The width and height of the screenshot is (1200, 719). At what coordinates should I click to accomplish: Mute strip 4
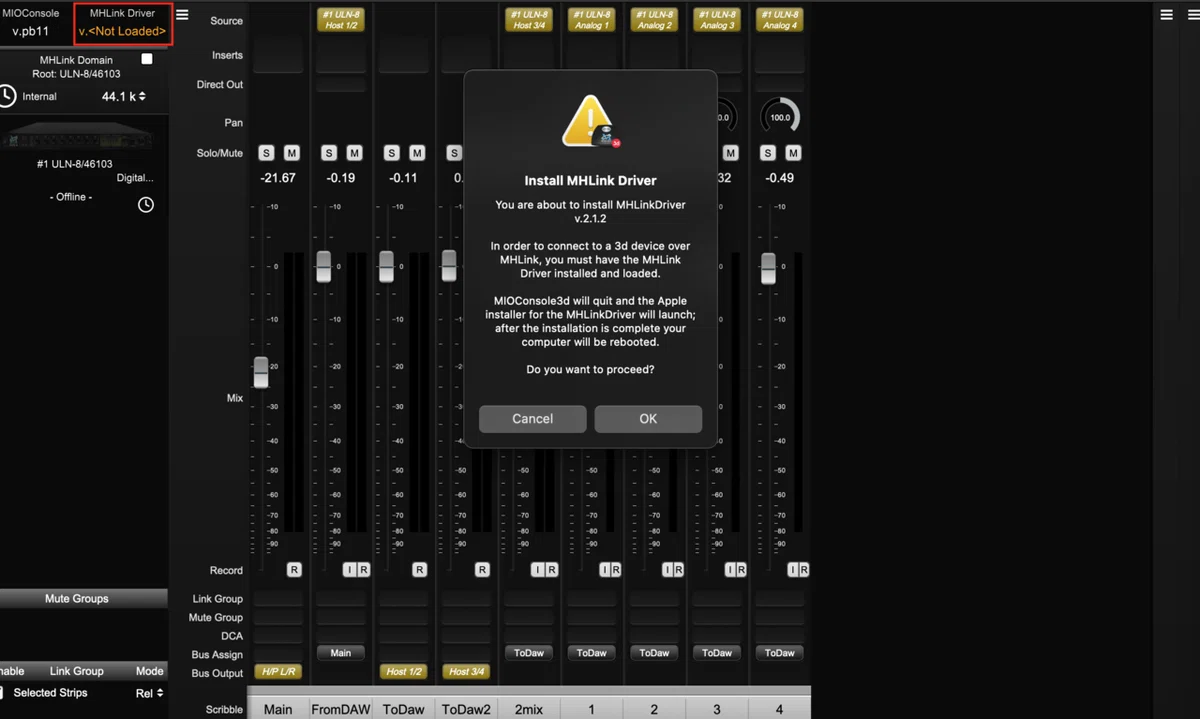pos(793,153)
